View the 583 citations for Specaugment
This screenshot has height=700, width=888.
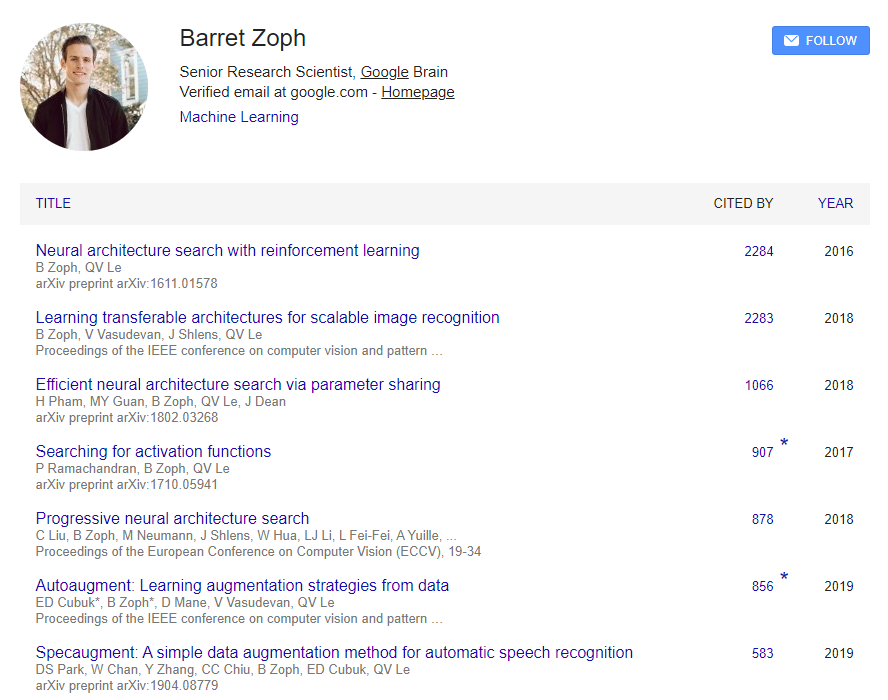762,653
